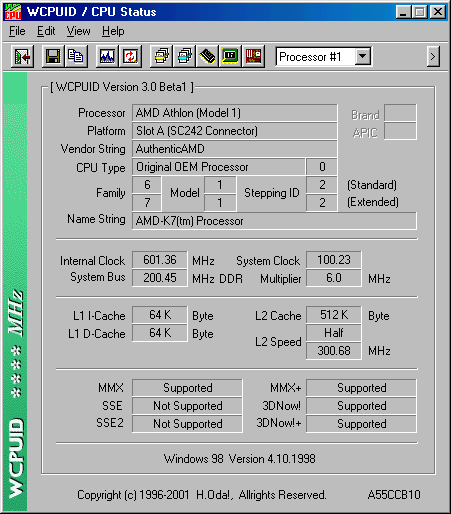Click the L1 I-Cache value 64 K
This screenshot has height=514, width=451.
click(x=160, y=315)
